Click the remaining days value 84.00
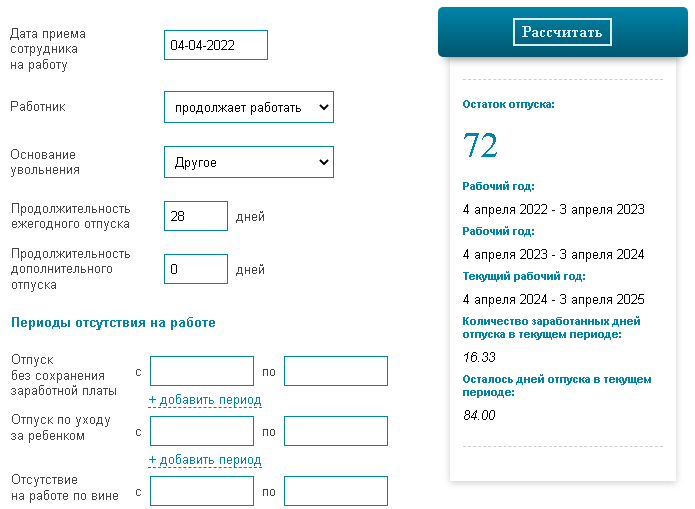 (480, 415)
